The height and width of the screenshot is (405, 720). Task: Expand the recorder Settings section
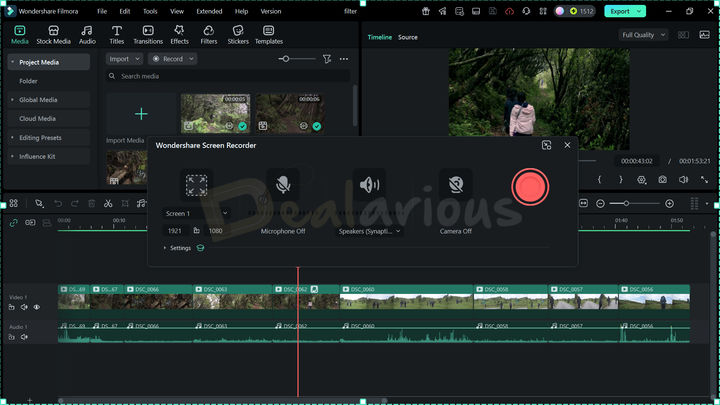click(x=177, y=248)
